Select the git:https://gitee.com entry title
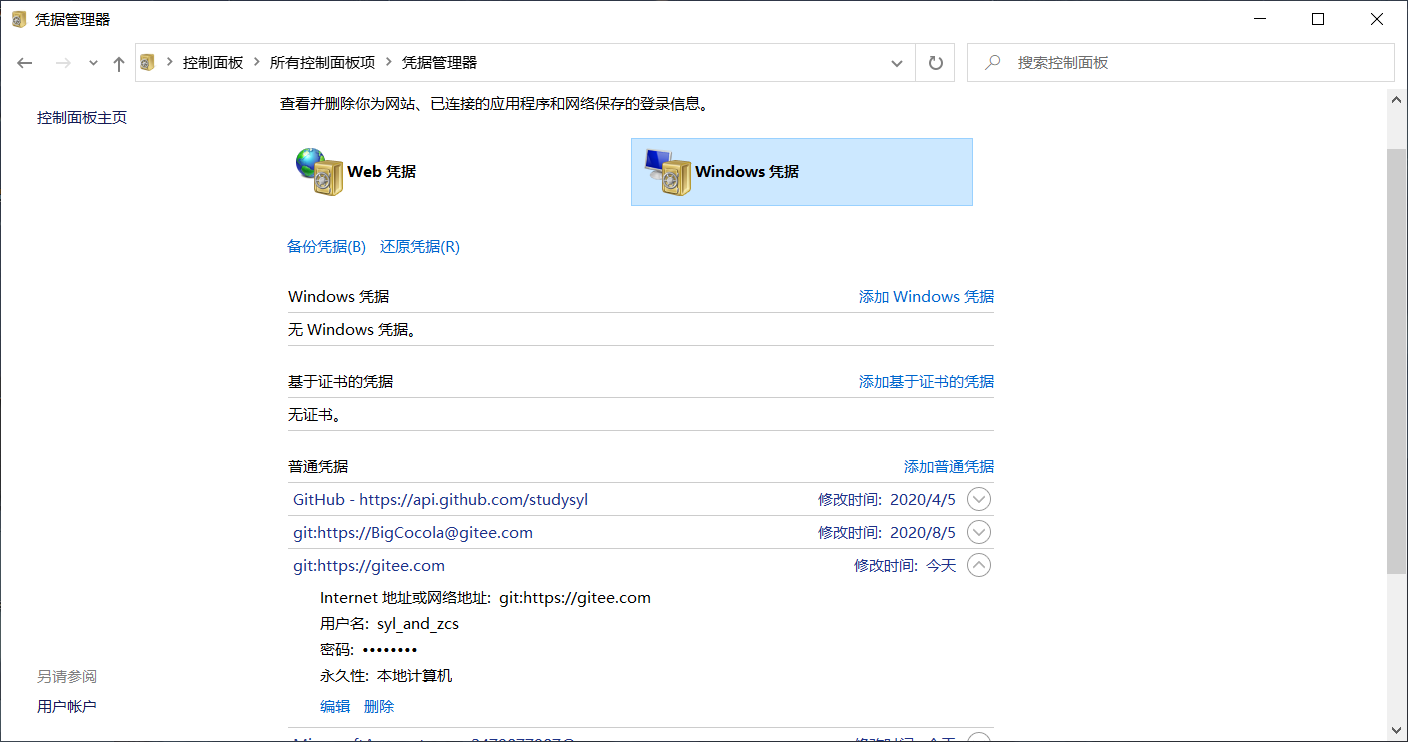Viewport: 1408px width, 742px height. coord(369,565)
